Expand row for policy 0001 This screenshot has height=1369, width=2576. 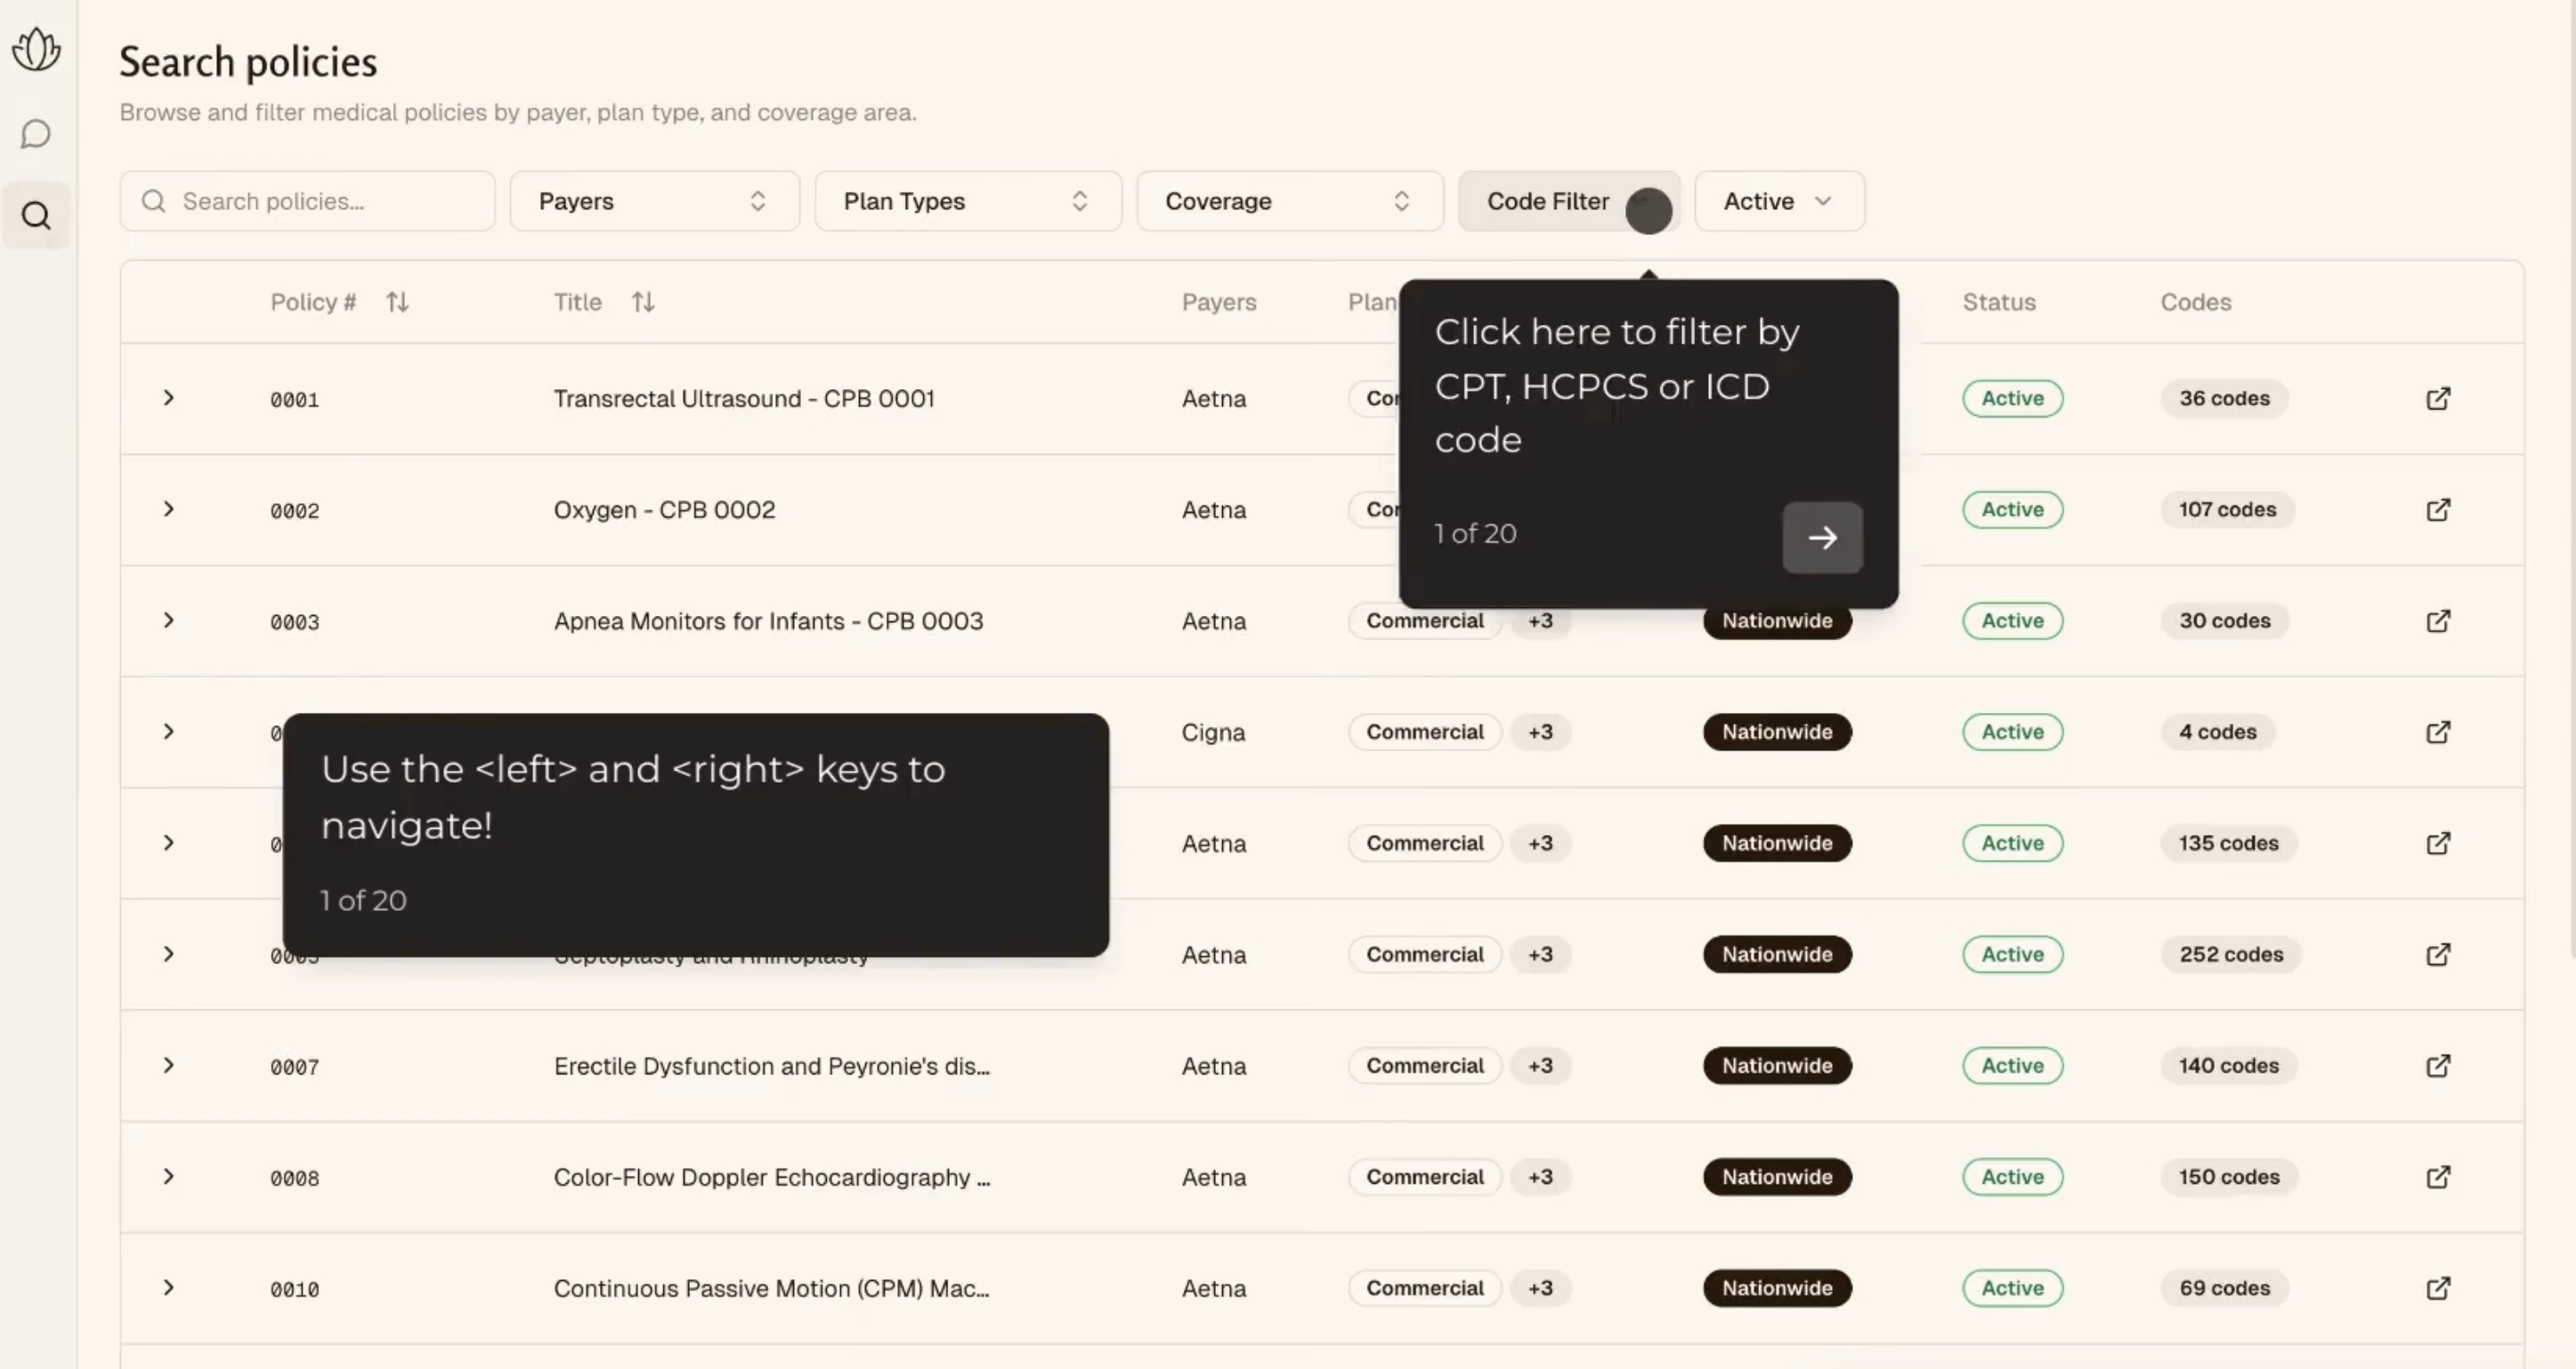tap(168, 398)
